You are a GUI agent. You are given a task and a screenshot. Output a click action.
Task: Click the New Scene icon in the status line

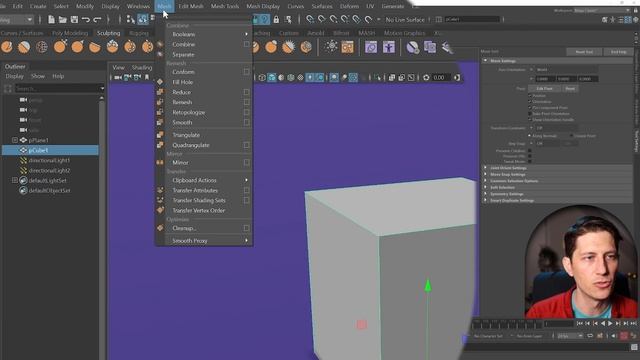coord(51,19)
